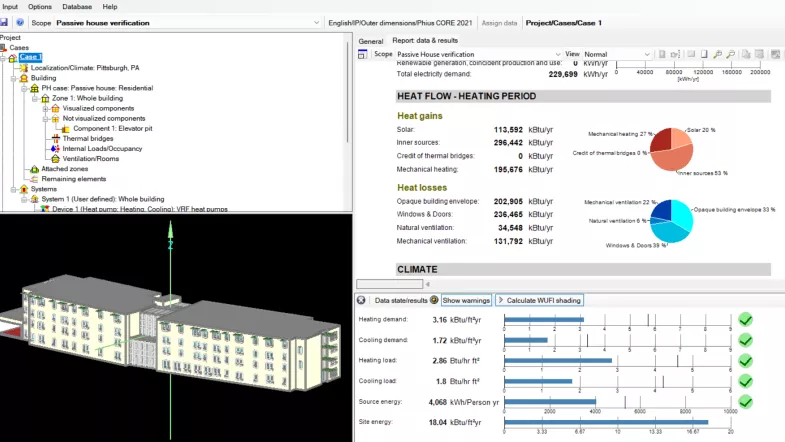Click the zoom-in magnifier in report toolbar
The image size is (785, 442).
click(x=717, y=54)
